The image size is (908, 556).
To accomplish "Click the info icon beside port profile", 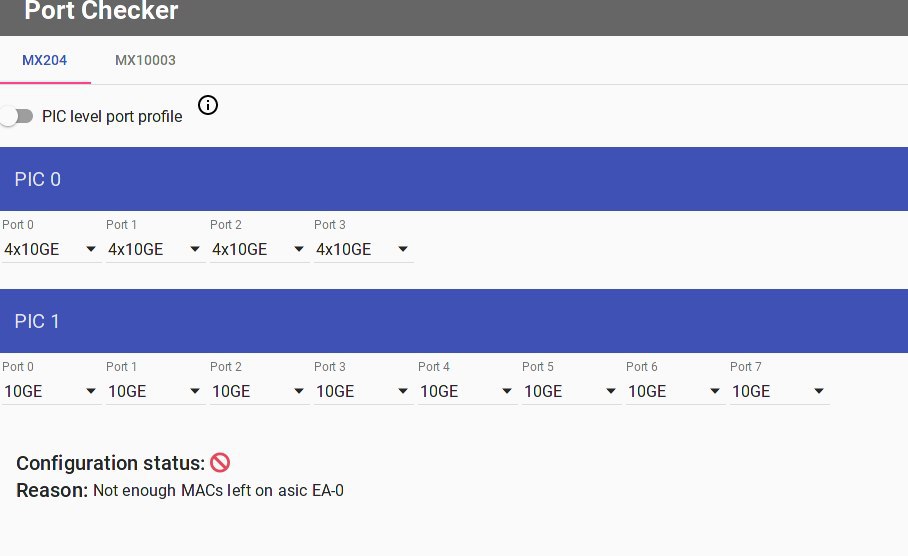I will click(x=208, y=105).
